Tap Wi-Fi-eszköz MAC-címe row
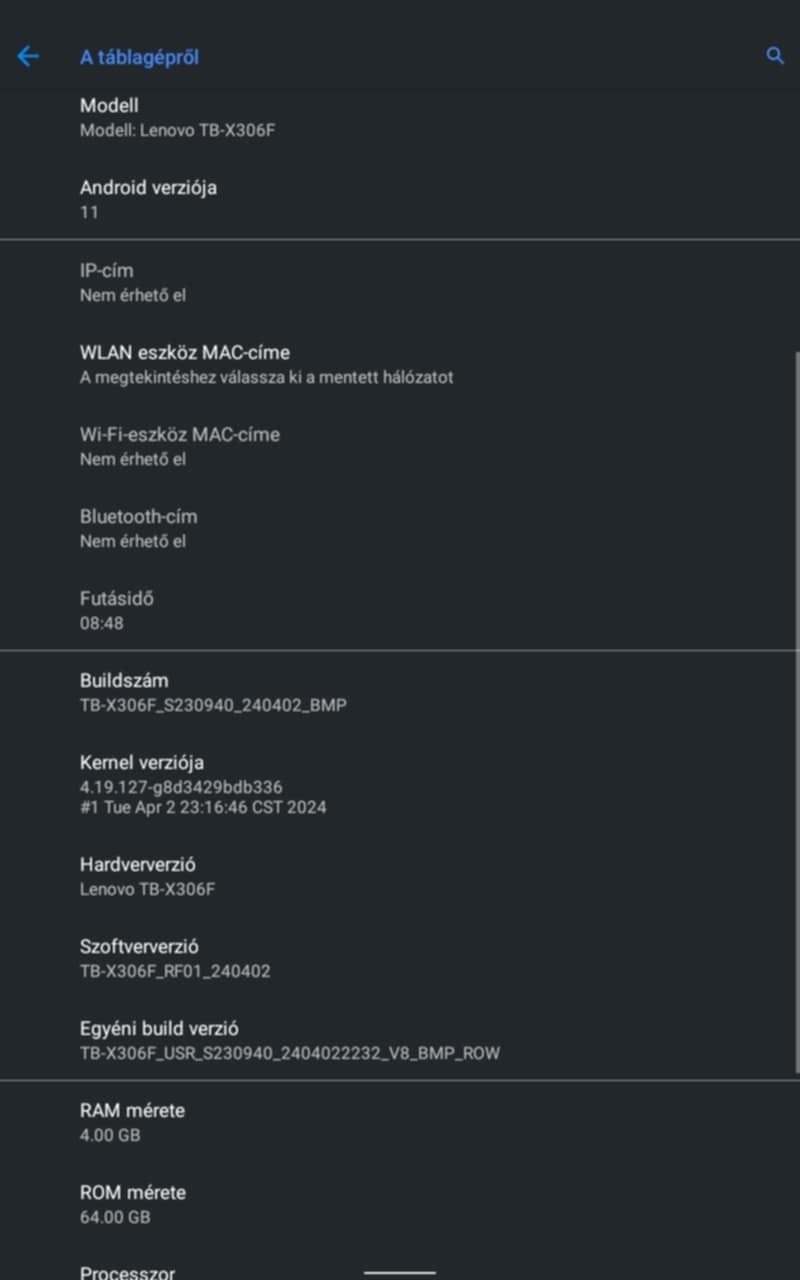The image size is (800, 1280). 180,446
